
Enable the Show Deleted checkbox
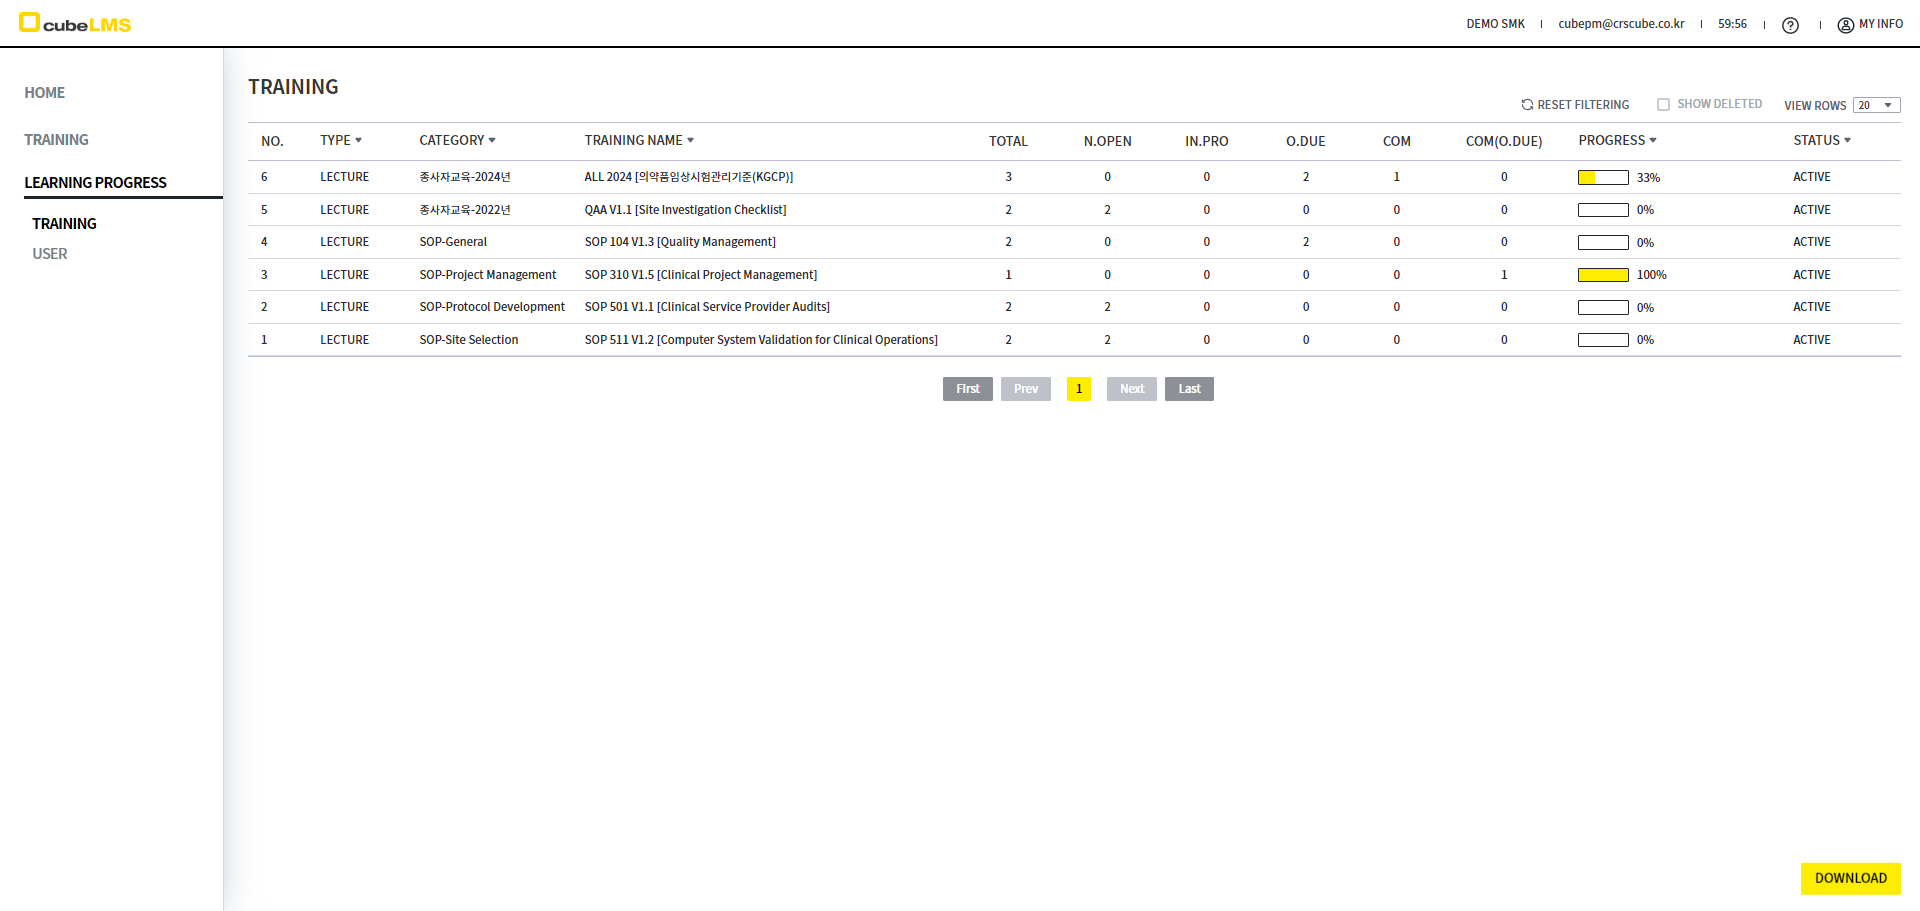click(1663, 104)
